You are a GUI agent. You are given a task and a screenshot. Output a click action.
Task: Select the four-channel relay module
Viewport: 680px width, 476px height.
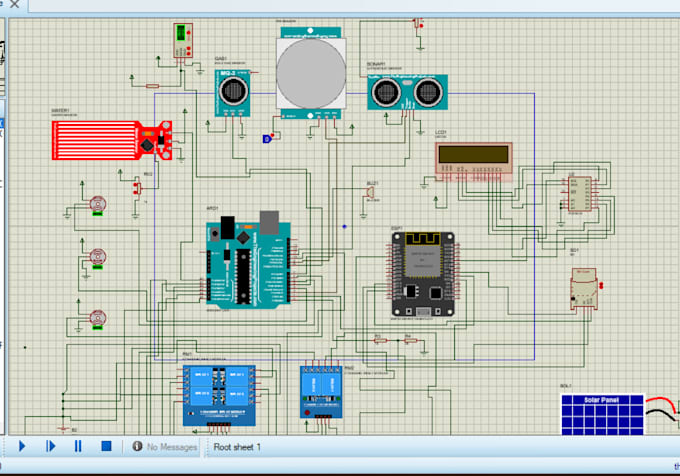coord(219,395)
